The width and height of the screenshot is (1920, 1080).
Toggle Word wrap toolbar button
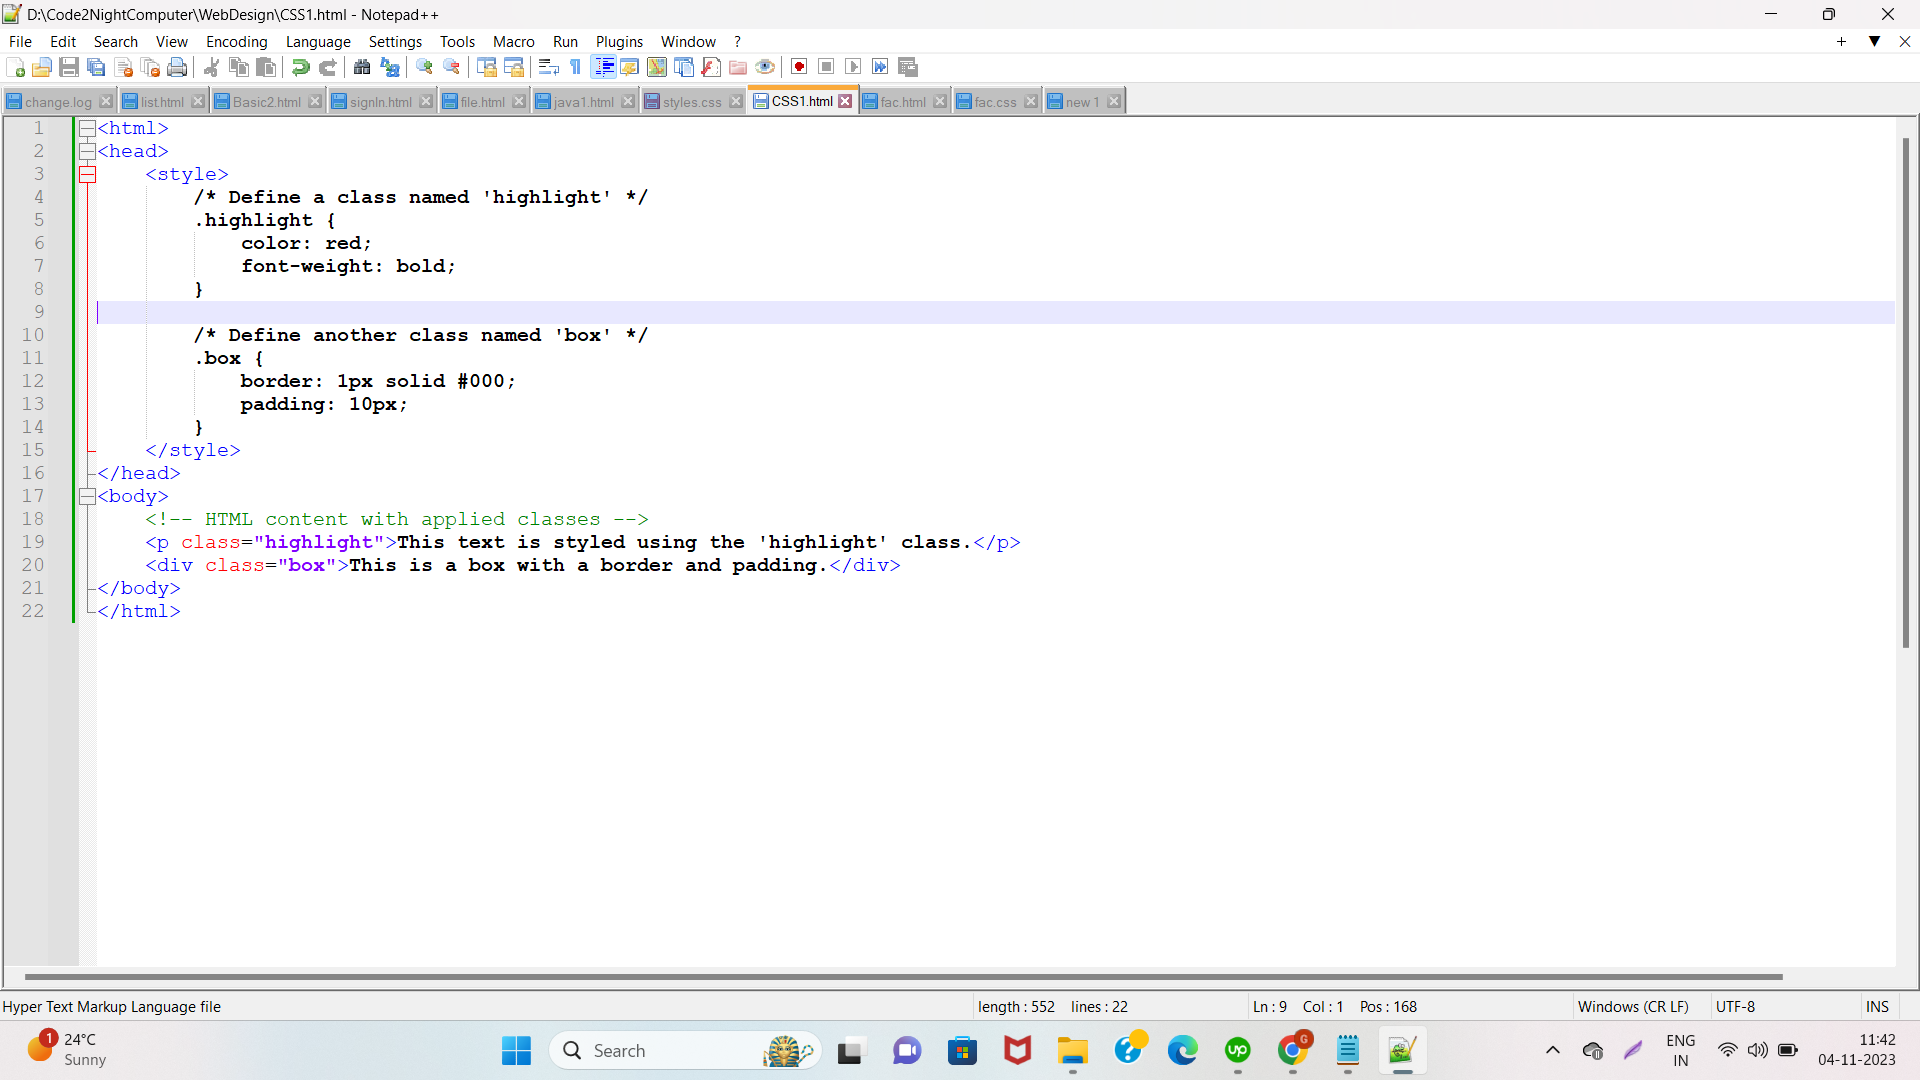[548, 67]
